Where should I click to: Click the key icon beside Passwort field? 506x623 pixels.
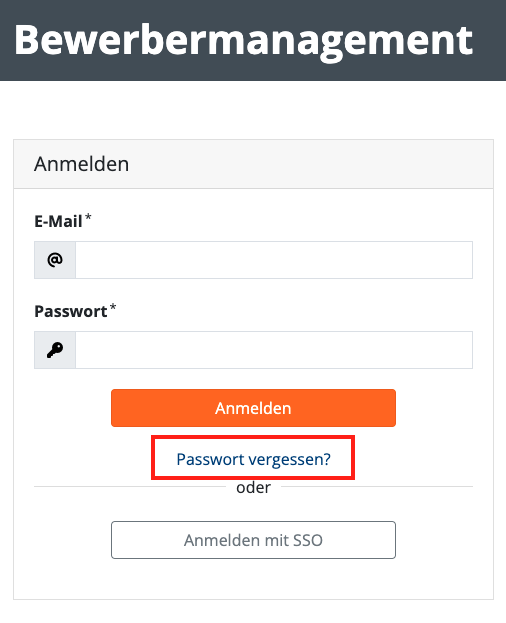click(x=55, y=350)
